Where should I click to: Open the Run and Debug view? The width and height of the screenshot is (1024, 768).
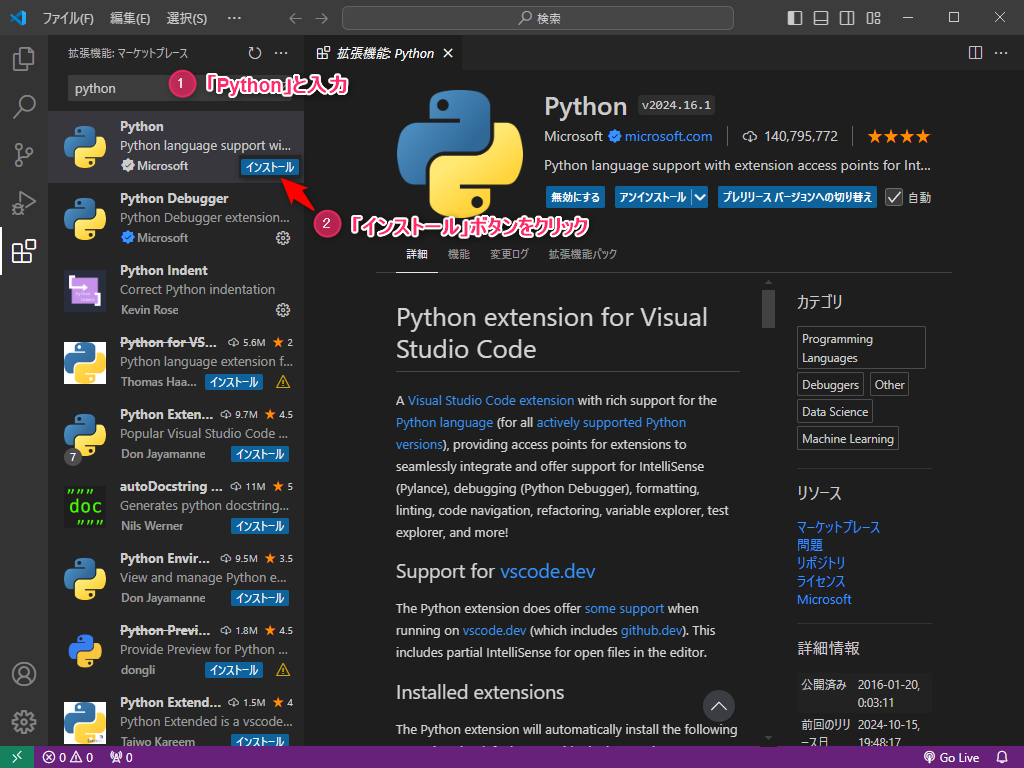(x=24, y=203)
